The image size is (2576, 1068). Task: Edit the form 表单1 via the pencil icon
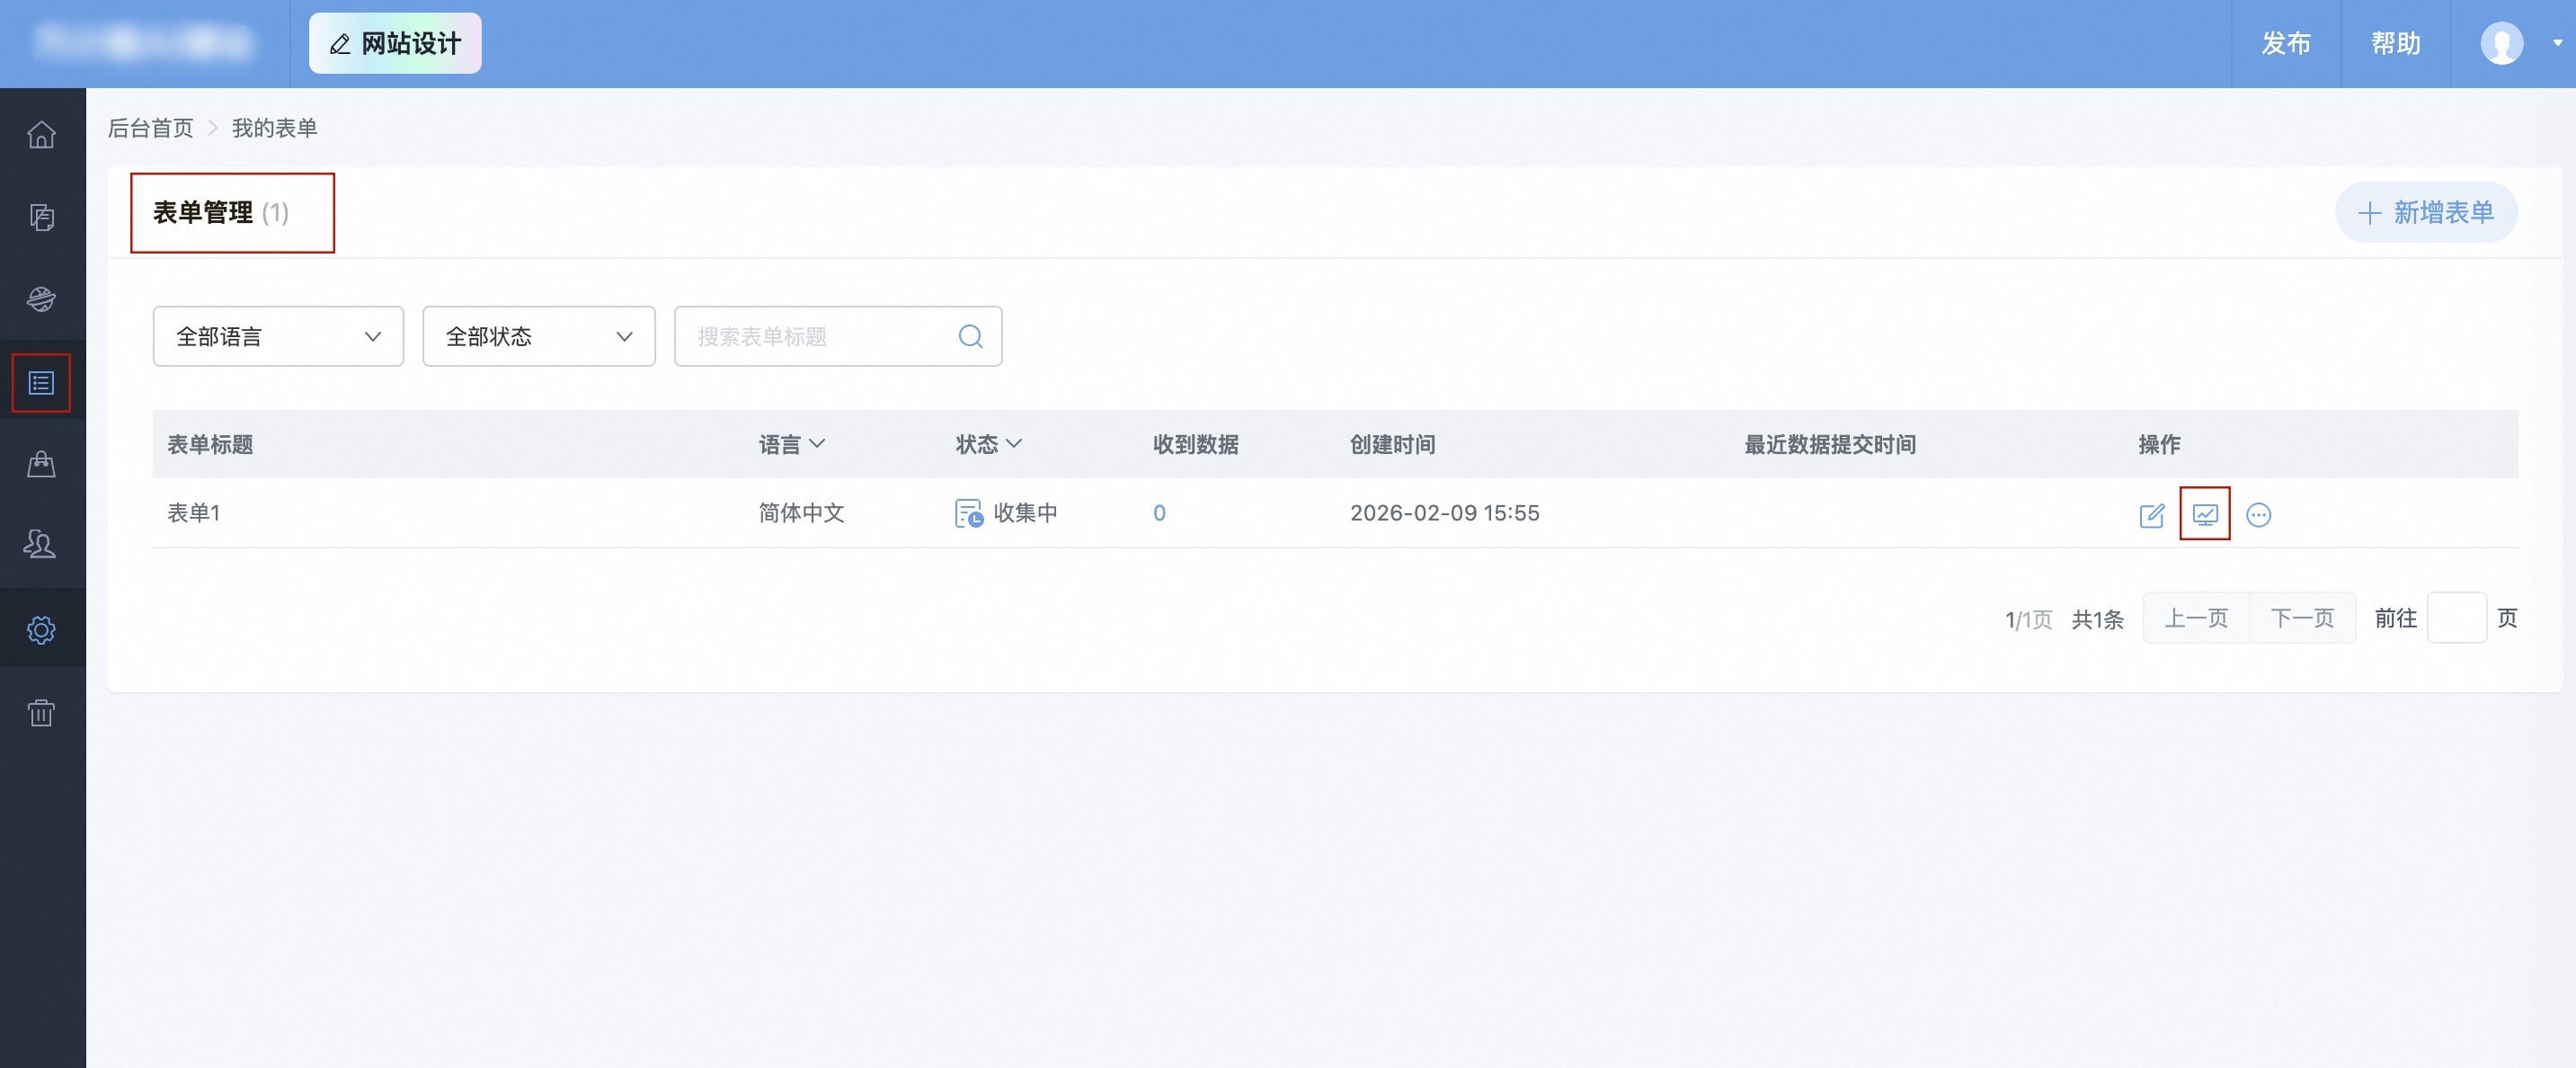click(x=2152, y=515)
